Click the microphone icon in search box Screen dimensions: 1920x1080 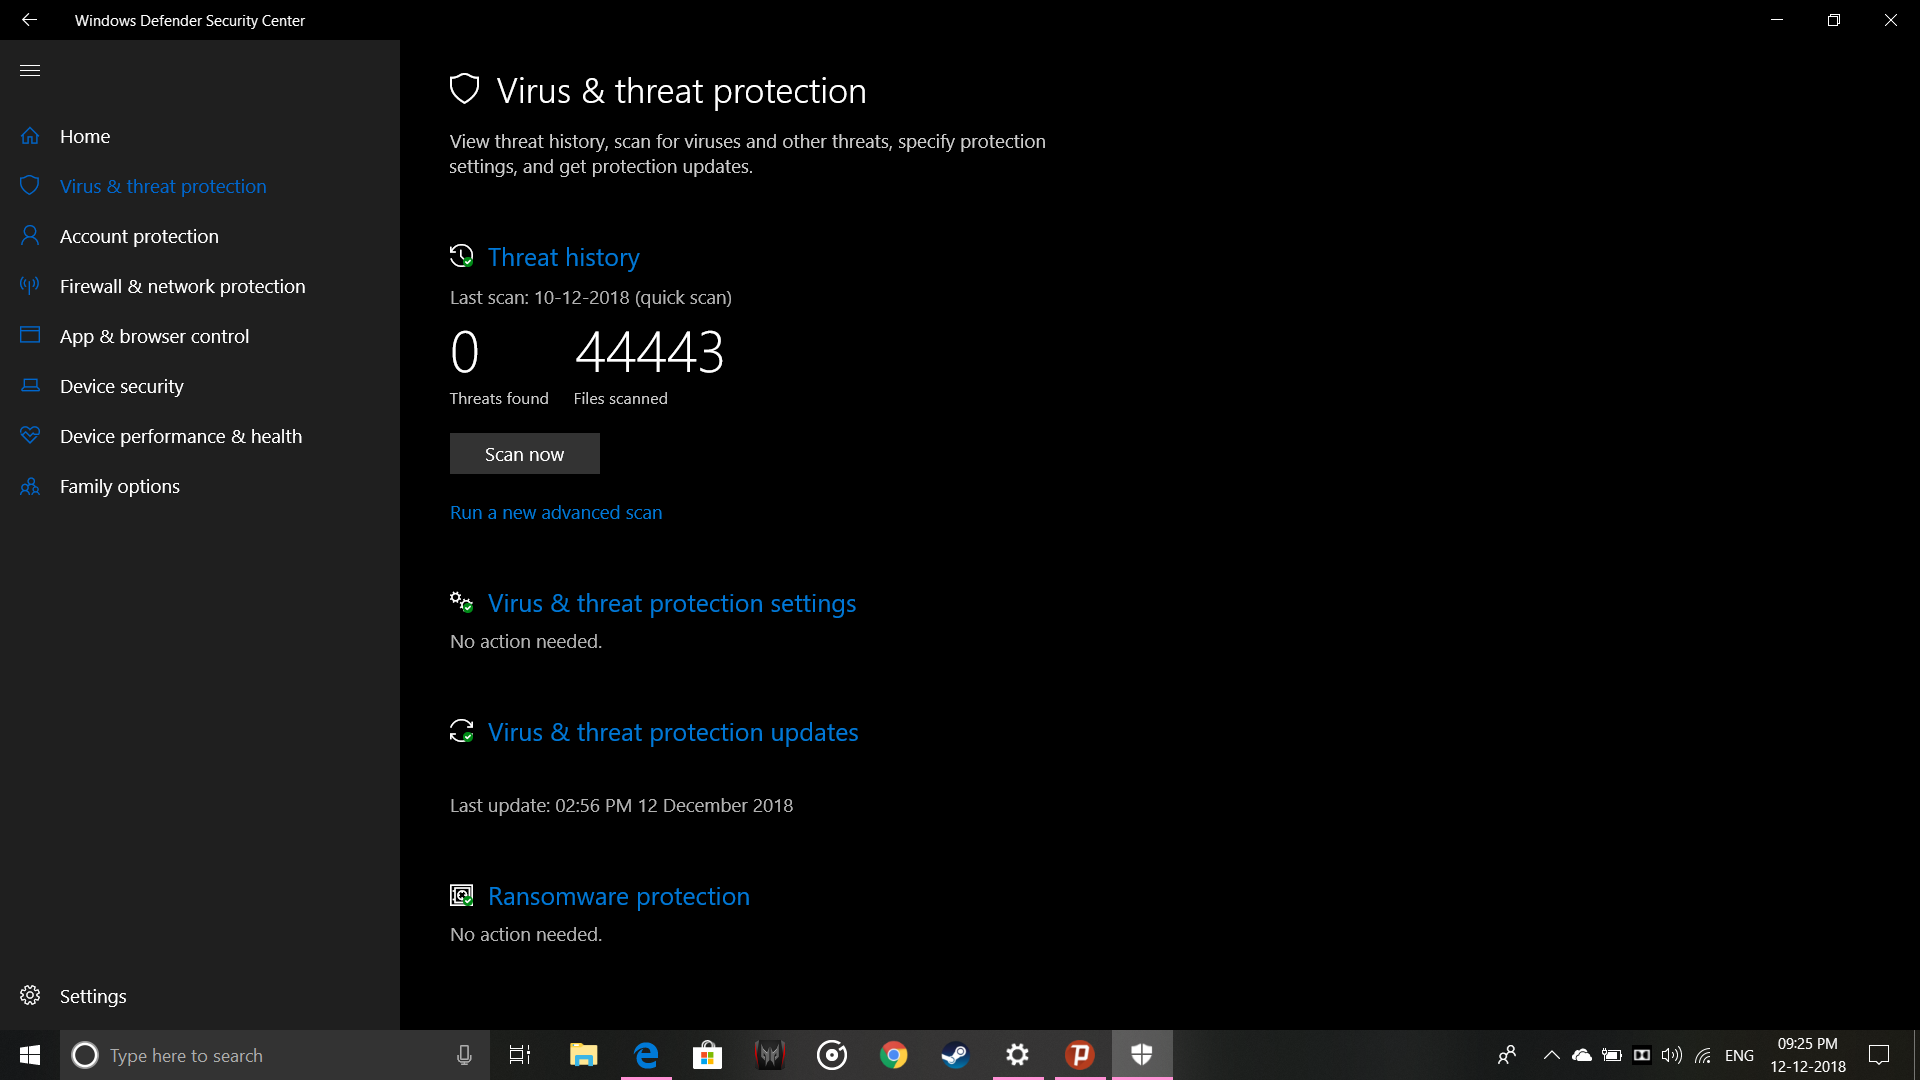[x=464, y=1055]
